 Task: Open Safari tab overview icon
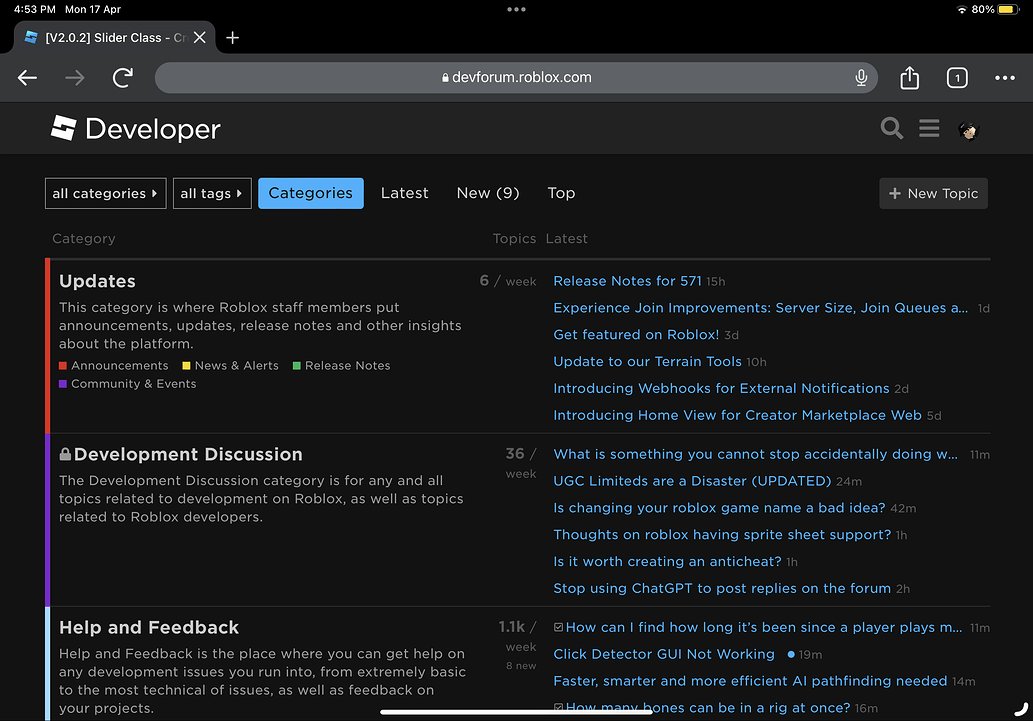956,77
